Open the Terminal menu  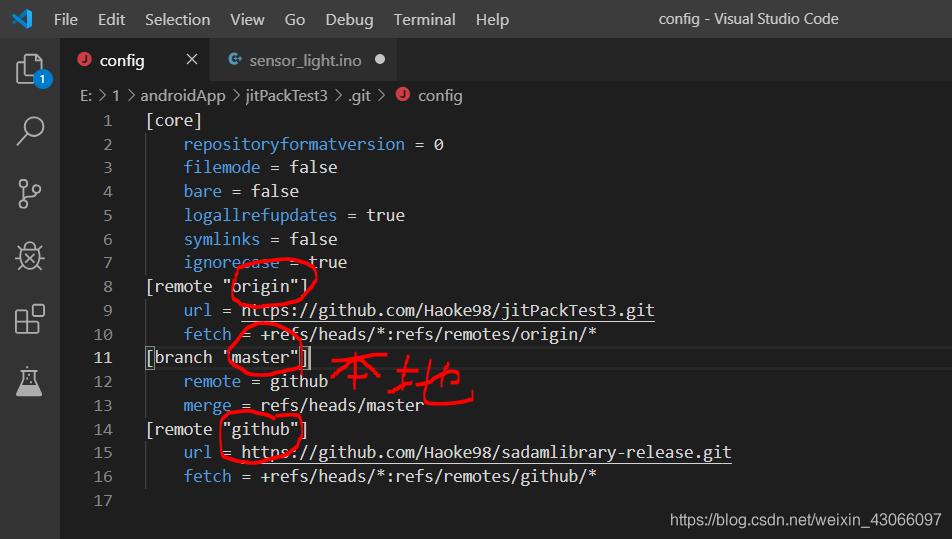click(x=424, y=19)
